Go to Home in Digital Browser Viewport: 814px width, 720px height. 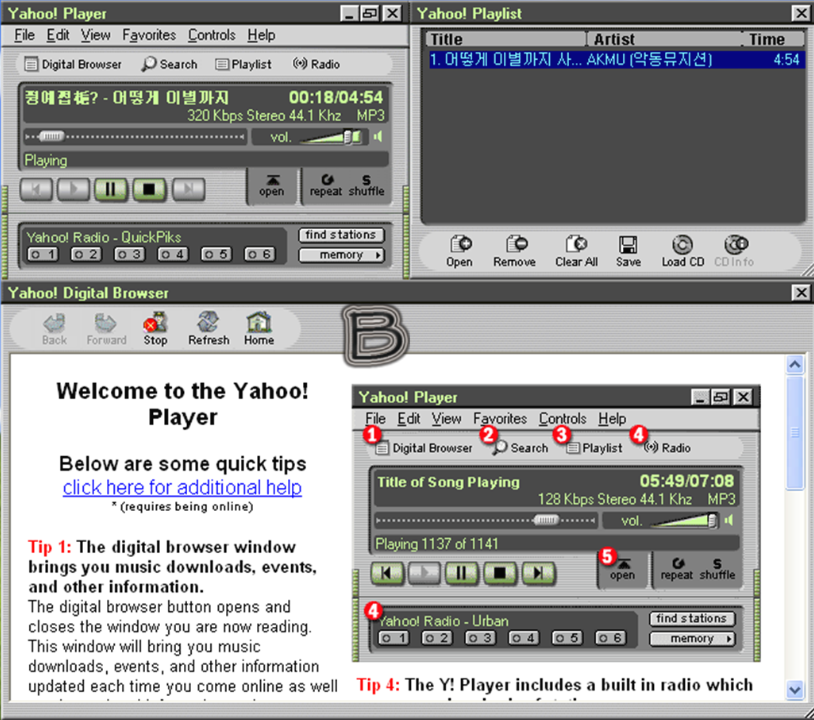259,328
